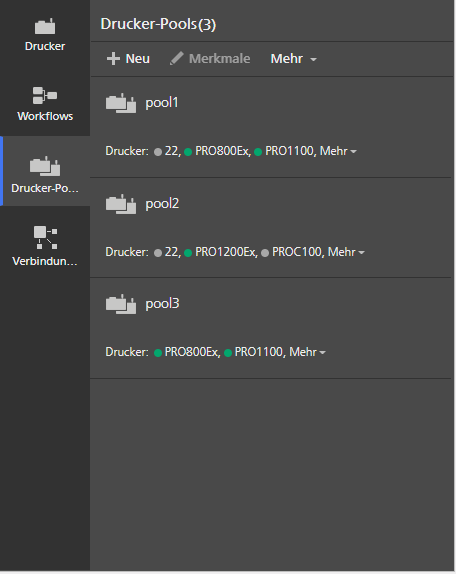
Task: Open the Workflows sidebar section
Action: click(x=45, y=104)
